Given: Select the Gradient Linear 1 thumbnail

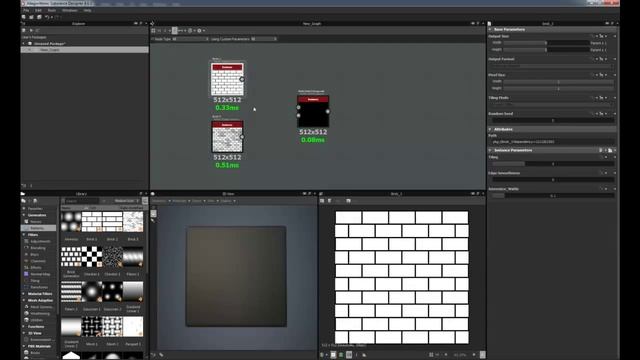Looking at the screenshot, I should (x=133, y=291).
